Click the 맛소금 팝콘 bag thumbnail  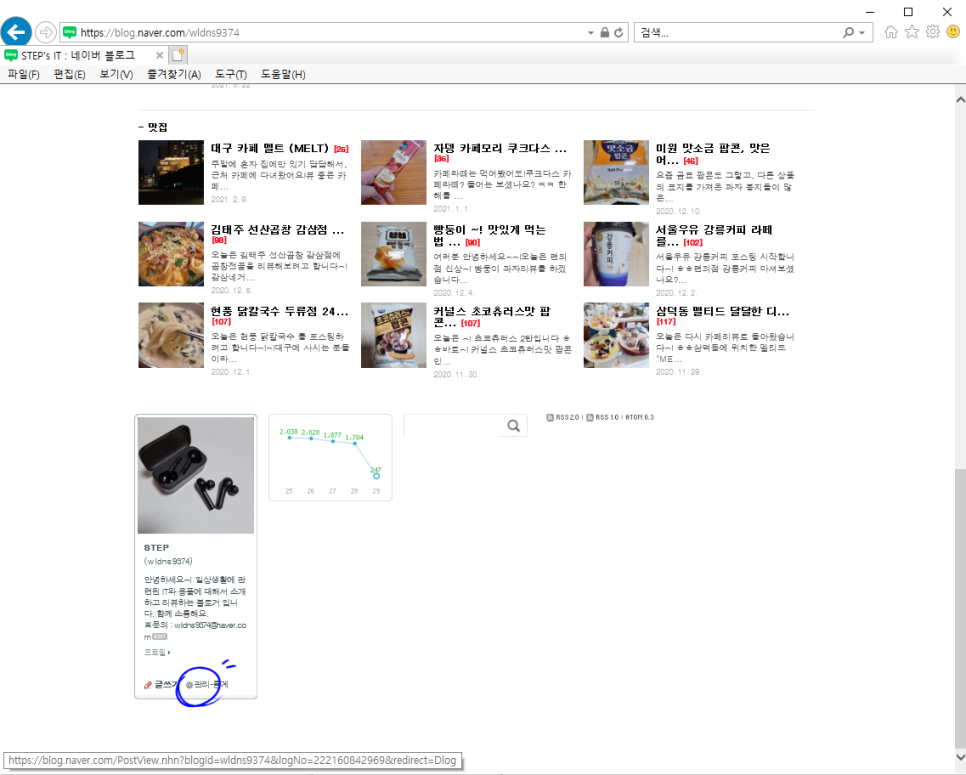tap(616, 172)
